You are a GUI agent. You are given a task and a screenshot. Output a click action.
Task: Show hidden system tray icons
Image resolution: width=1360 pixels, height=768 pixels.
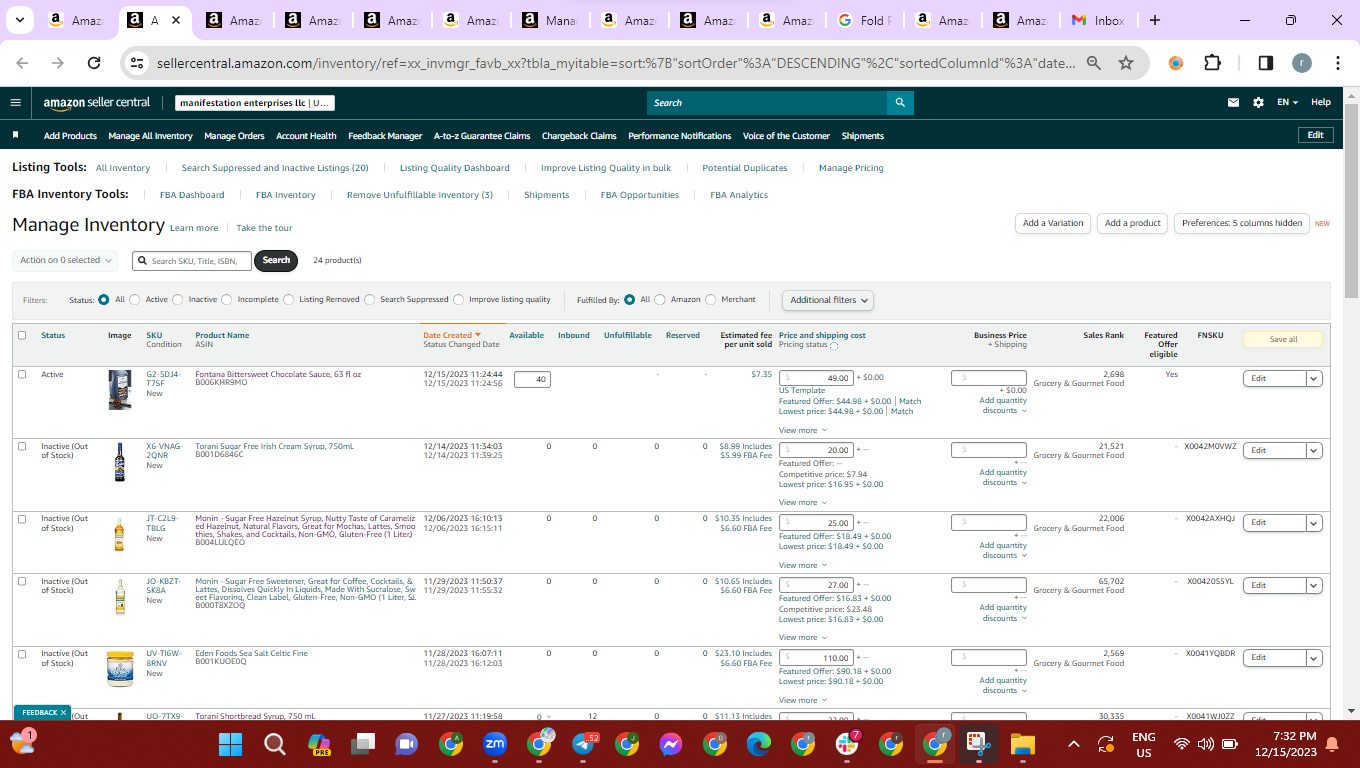click(1074, 744)
